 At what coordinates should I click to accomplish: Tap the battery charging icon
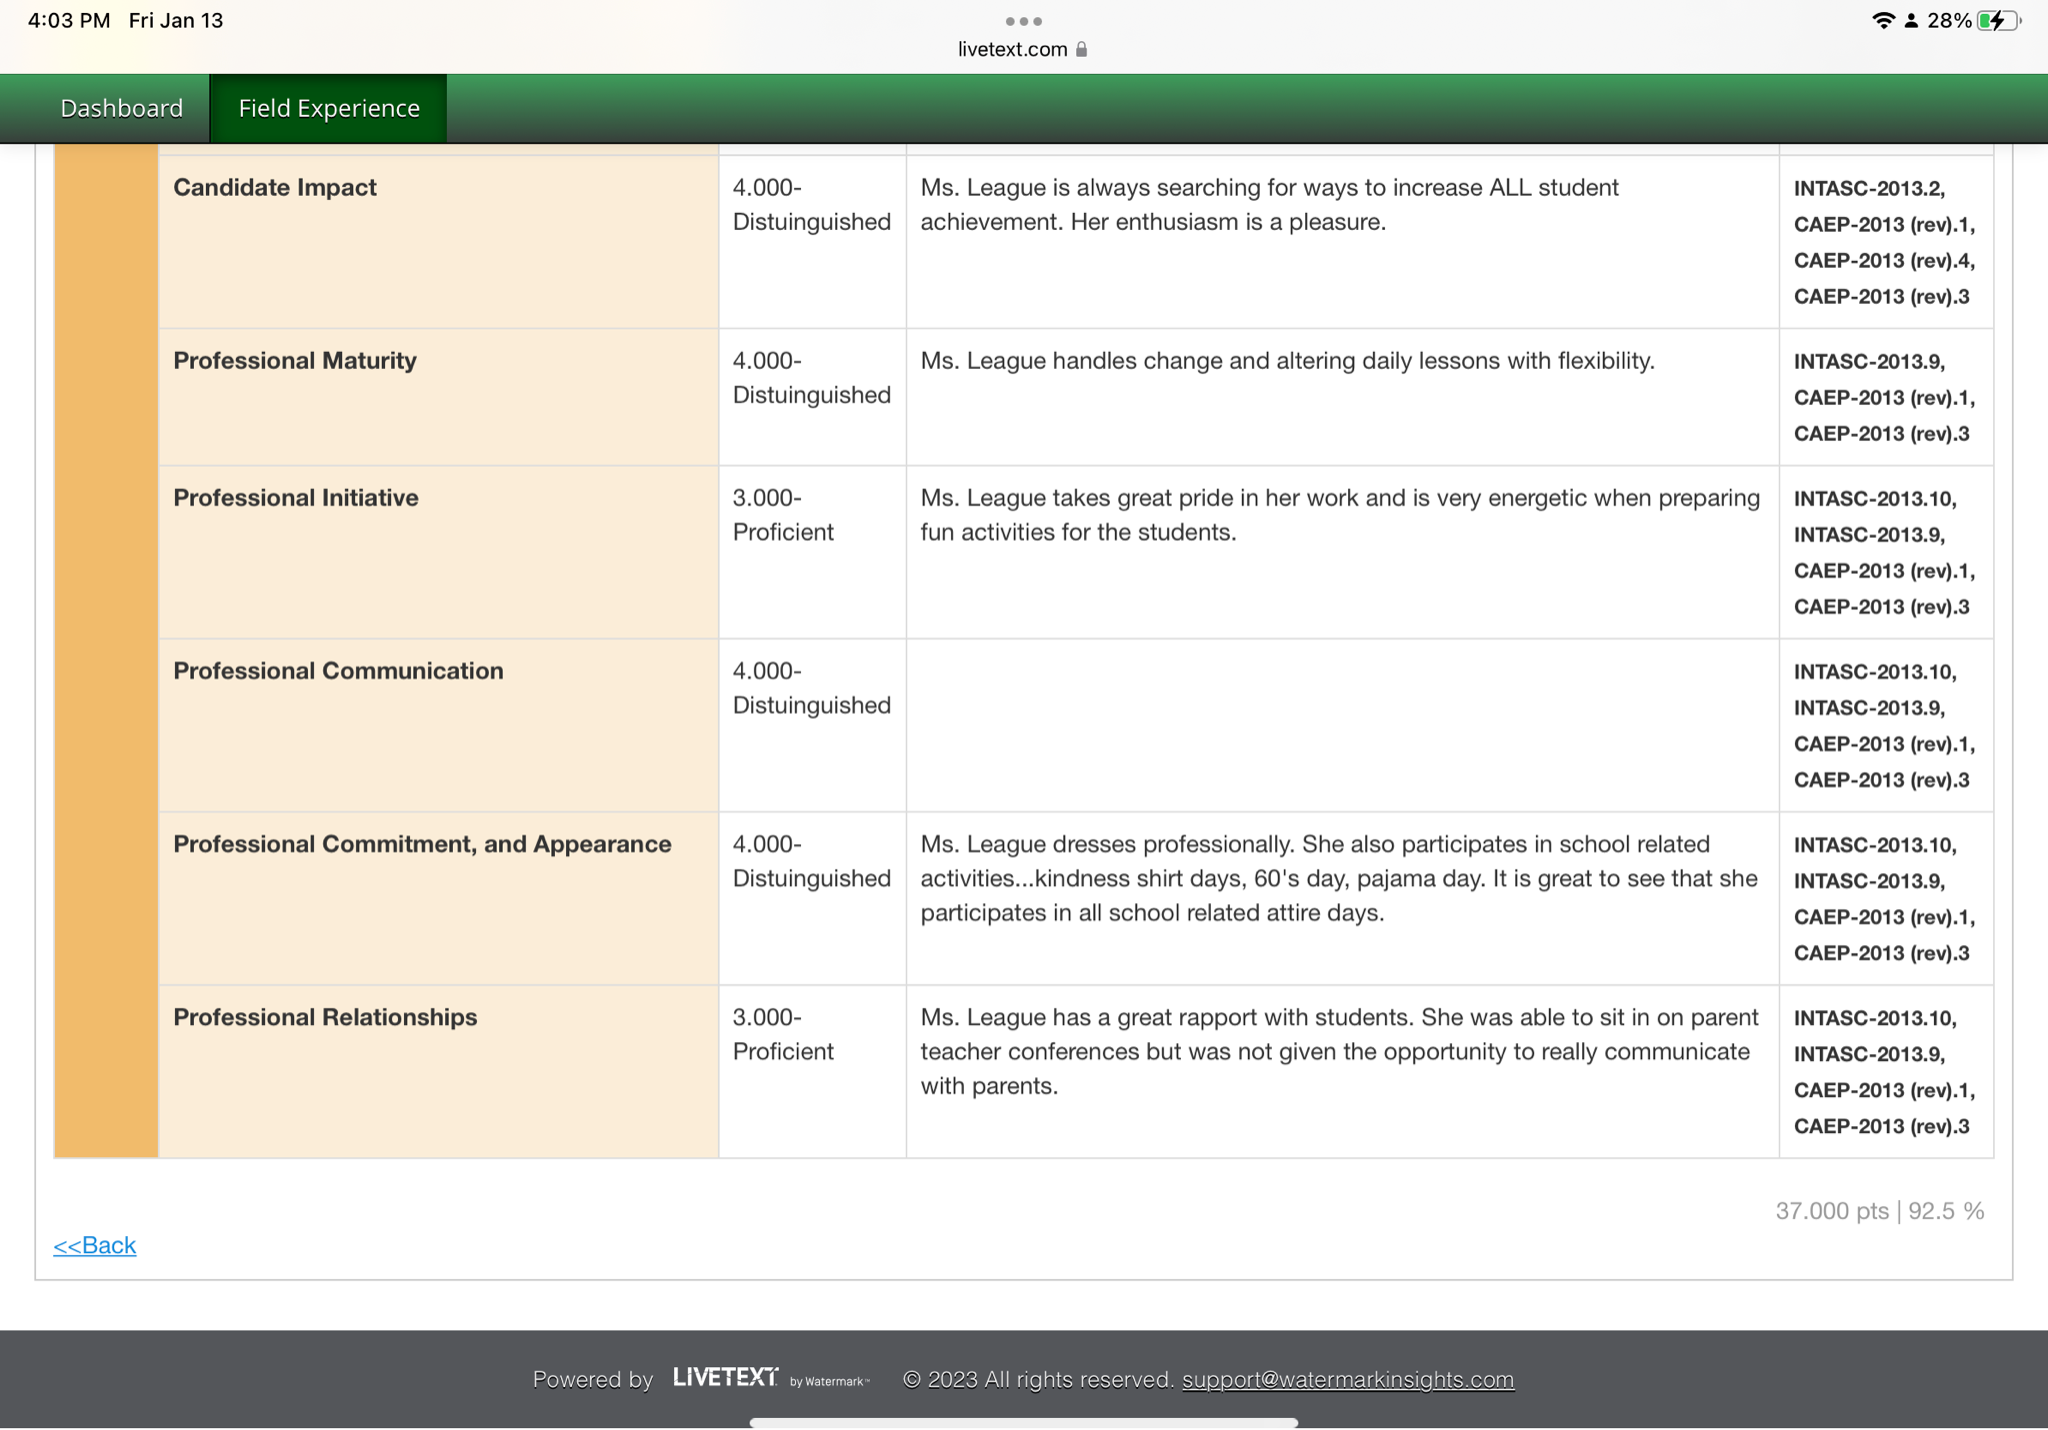(1998, 21)
